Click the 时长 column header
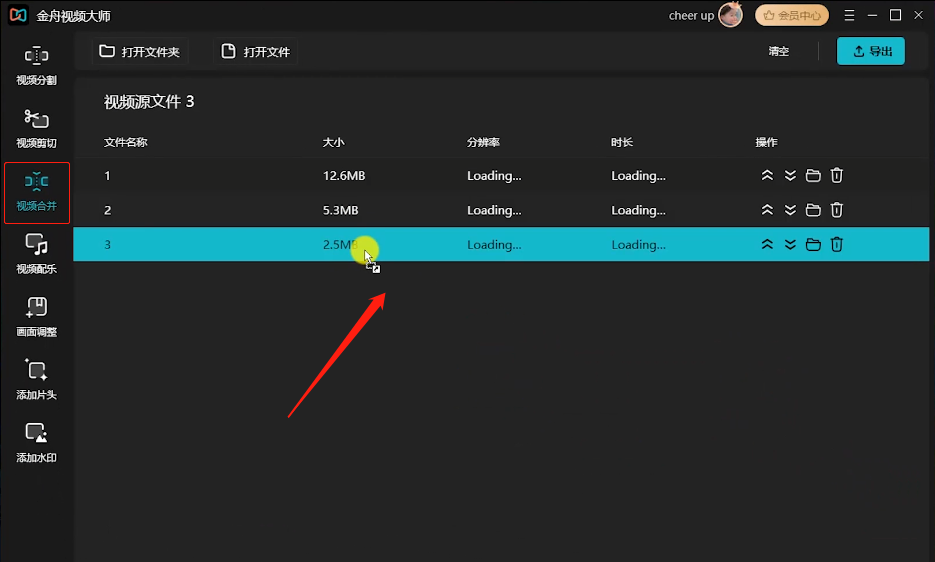This screenshot has height=562, width=935. click(621, 143)
